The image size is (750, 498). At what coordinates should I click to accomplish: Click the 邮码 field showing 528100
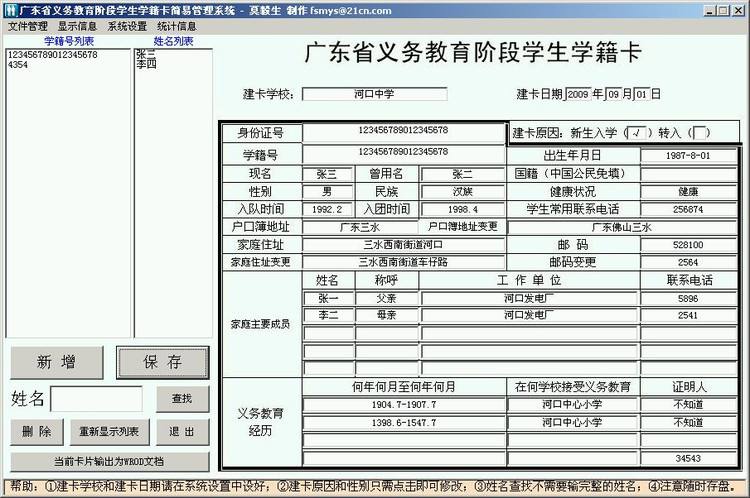688,245
